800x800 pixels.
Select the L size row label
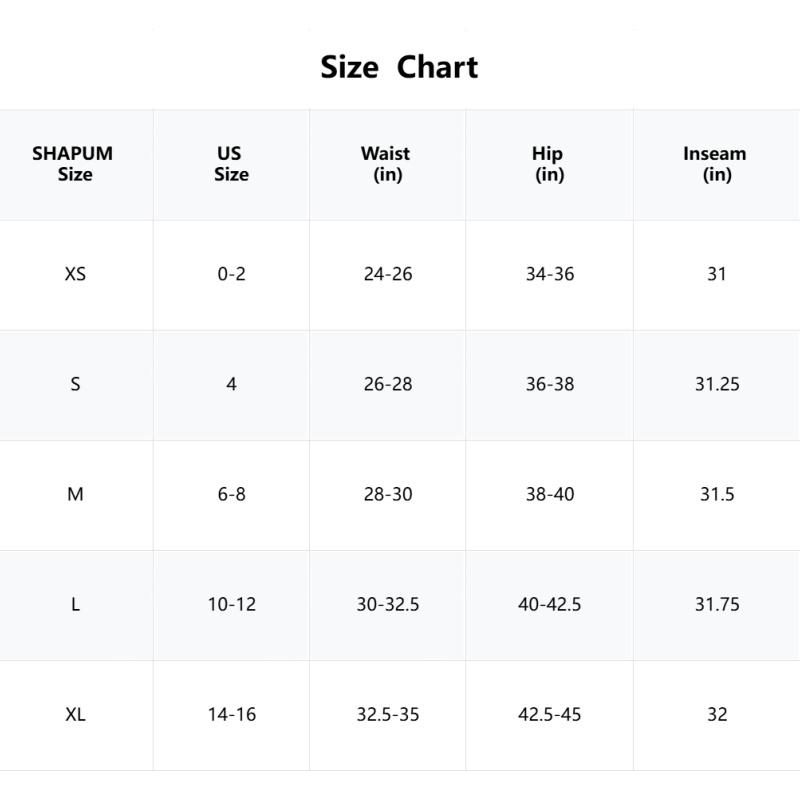tap(75, 604)
